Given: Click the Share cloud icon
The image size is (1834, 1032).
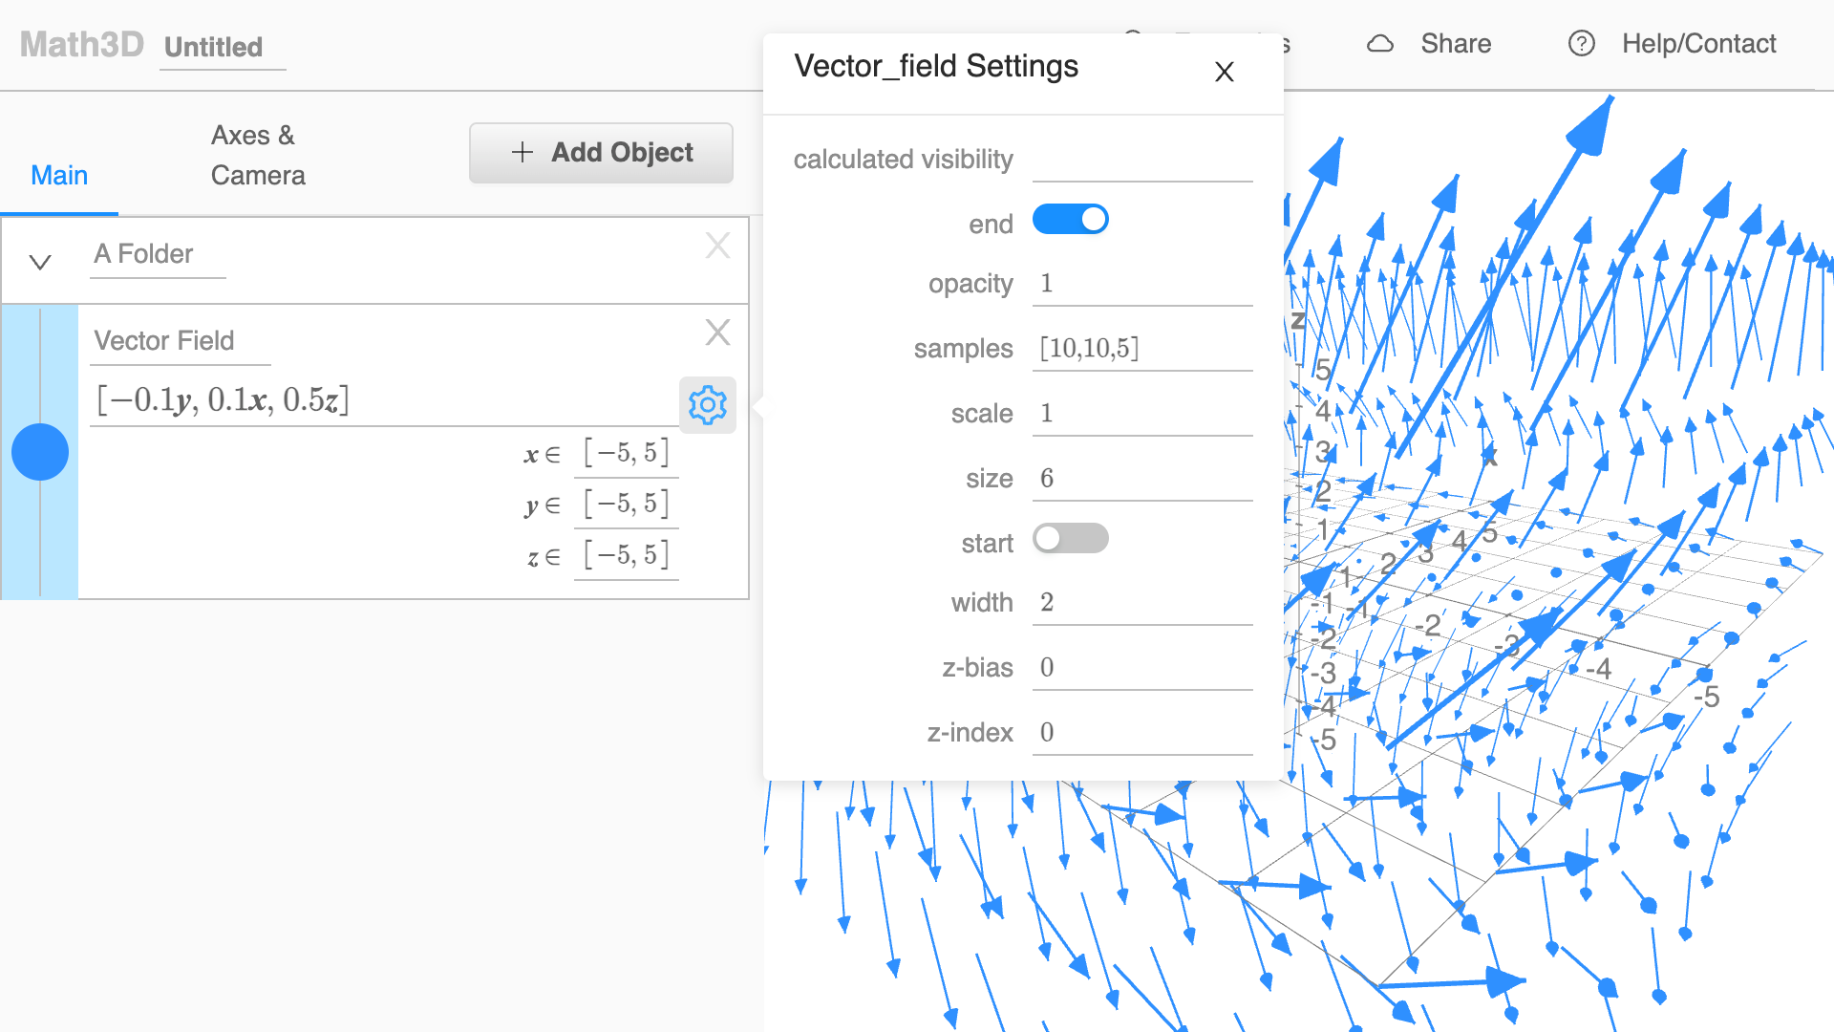Looking at the screenshot, I should click(x=1380, y=44).
